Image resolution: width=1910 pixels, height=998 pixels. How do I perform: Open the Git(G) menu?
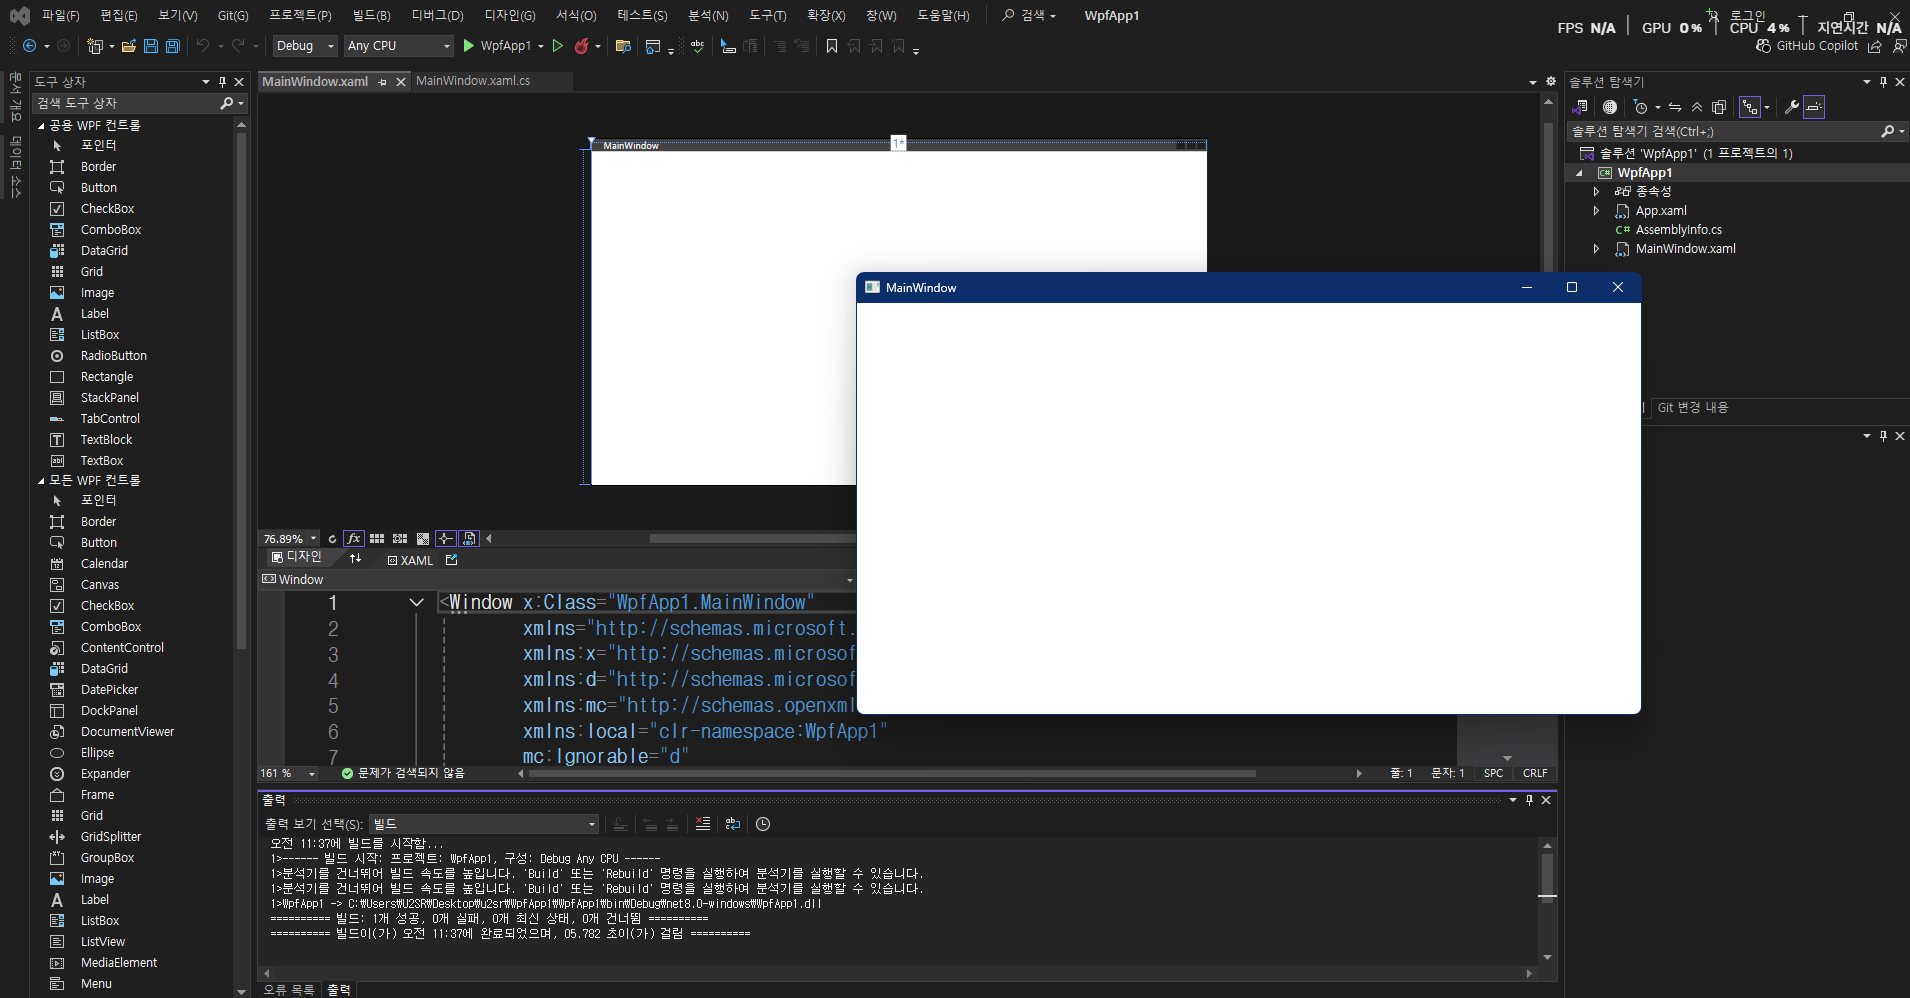coord(233,16)
